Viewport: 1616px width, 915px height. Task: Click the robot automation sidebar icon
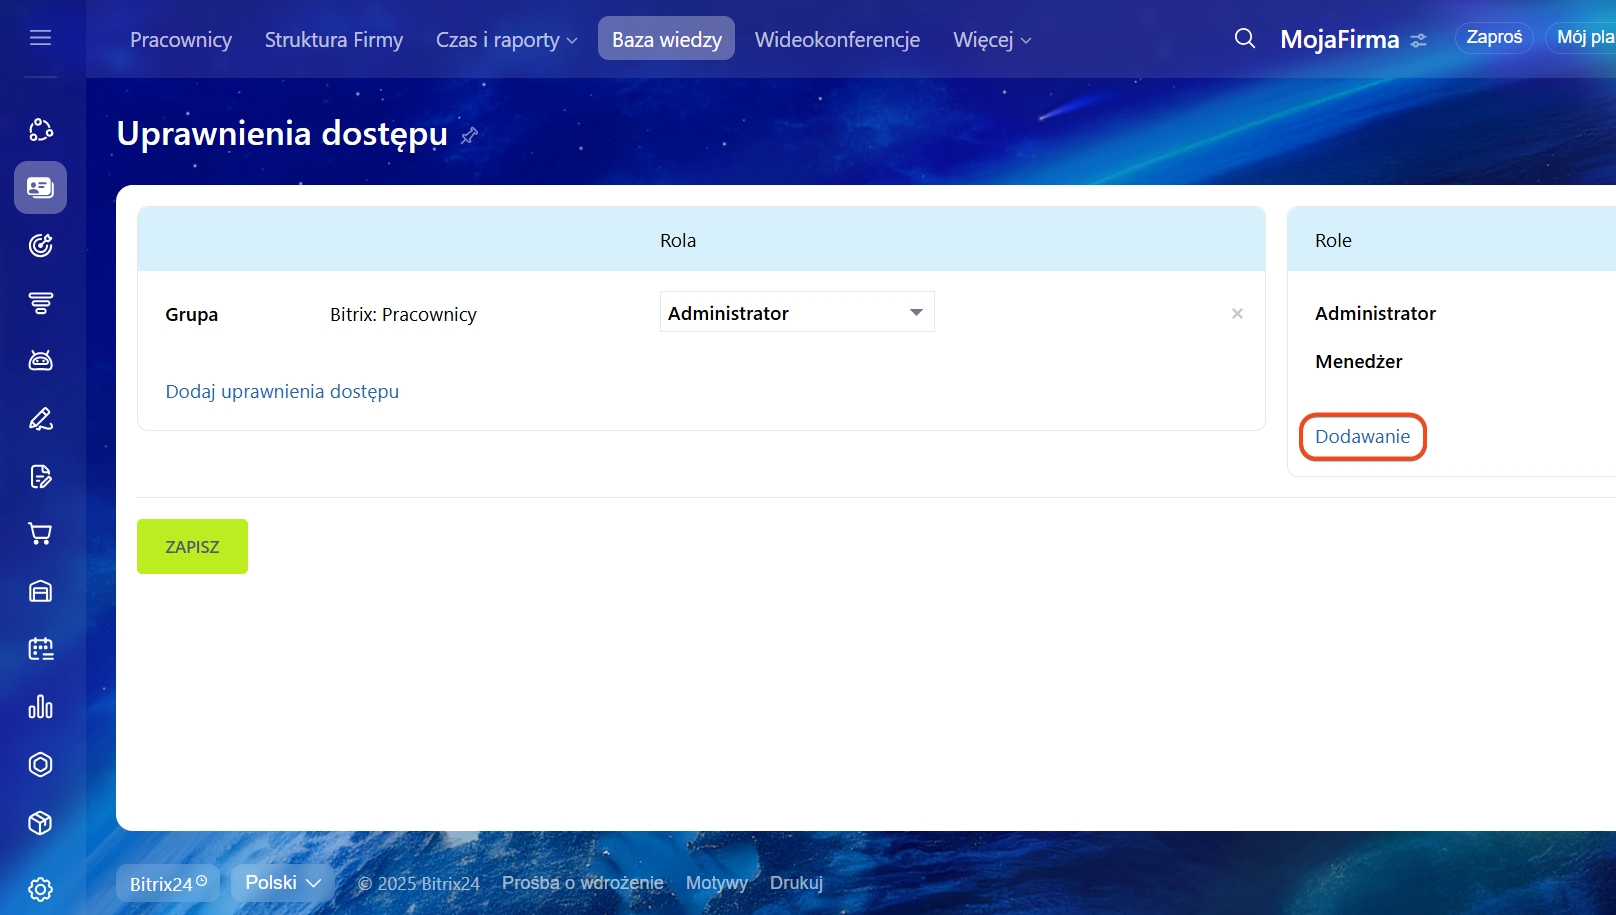pyautogui.click(x=40, y=361)
